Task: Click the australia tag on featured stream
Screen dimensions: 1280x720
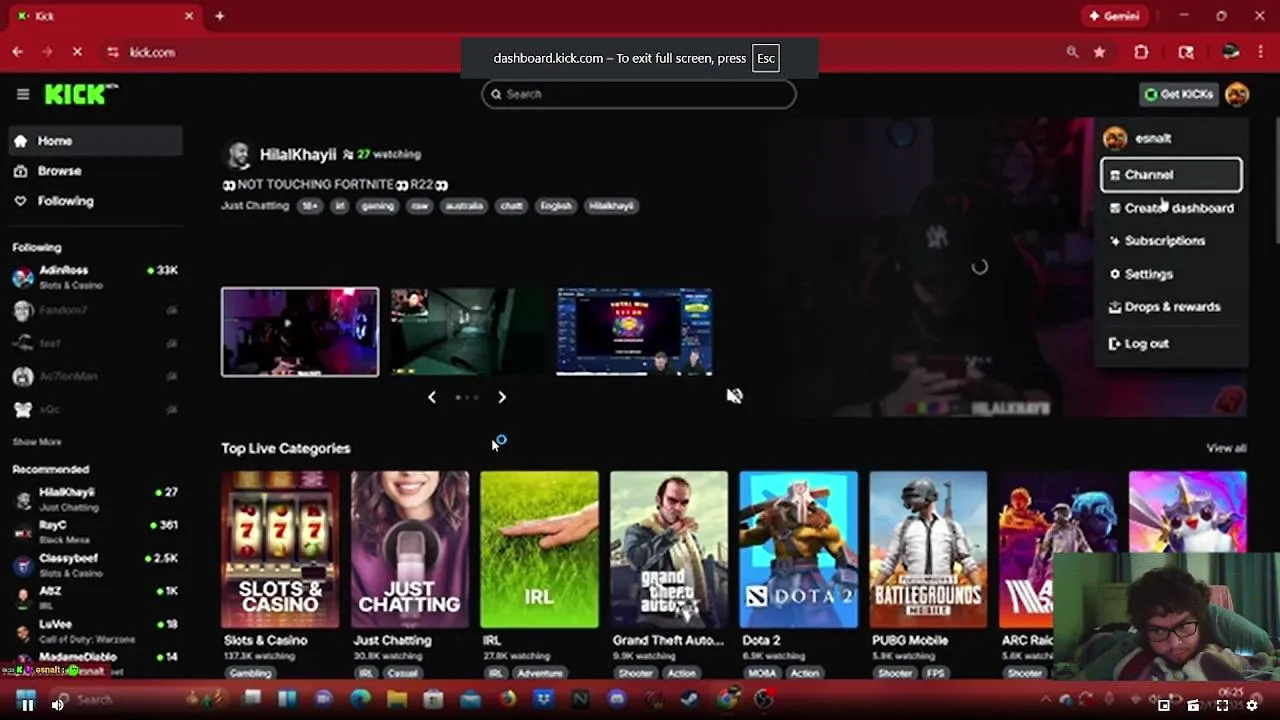Action: point(463,206)
